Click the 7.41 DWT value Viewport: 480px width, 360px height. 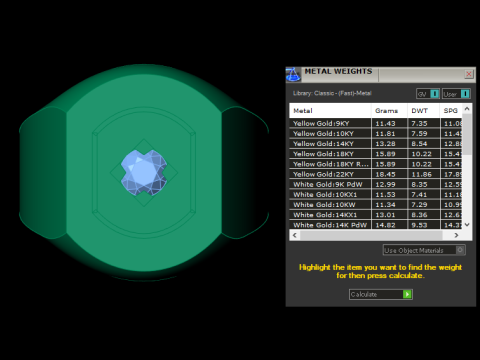click(419, 195)
